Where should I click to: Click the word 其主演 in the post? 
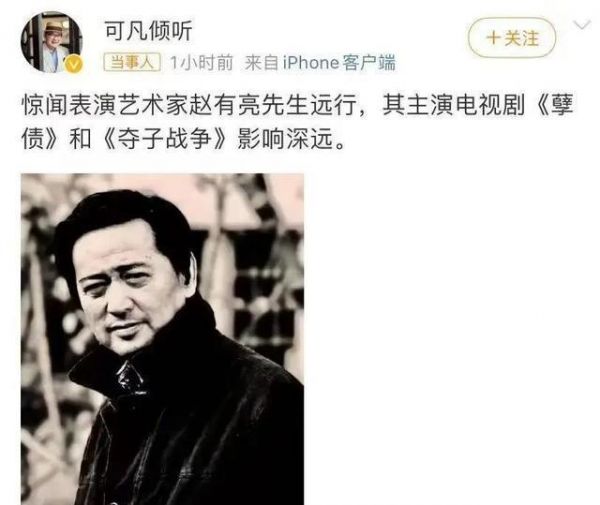pyautogui.click(x=417, y=105)
